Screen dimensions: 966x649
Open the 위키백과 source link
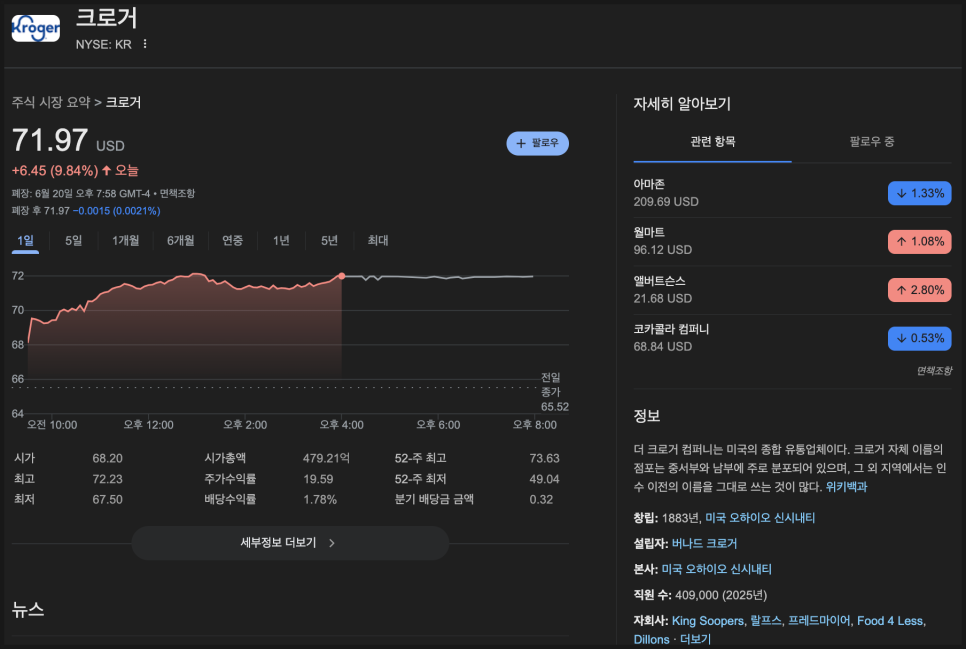coord(846,487)
